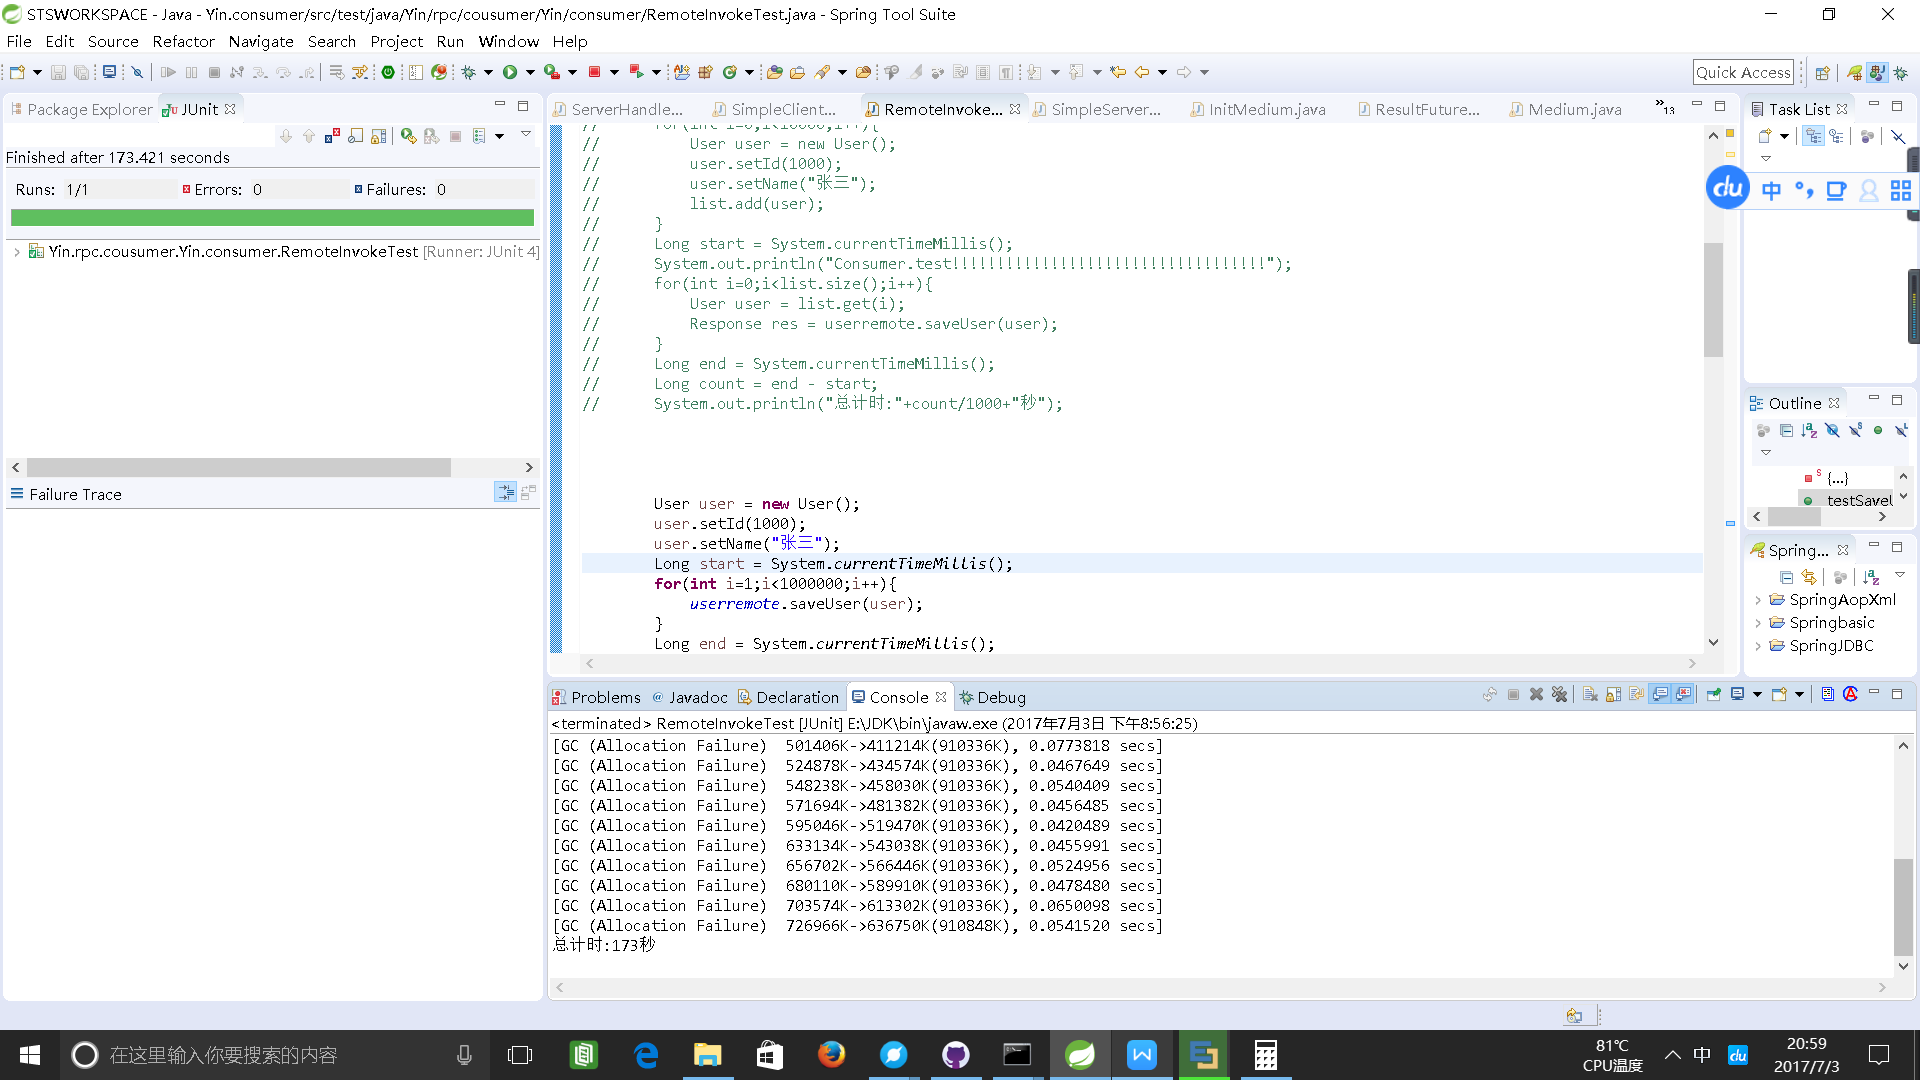Viewport: 1920px width, 1080px height.
Task: Click the Open Perspective icon
Action: pyautogui.click(x=1823, y=72)
